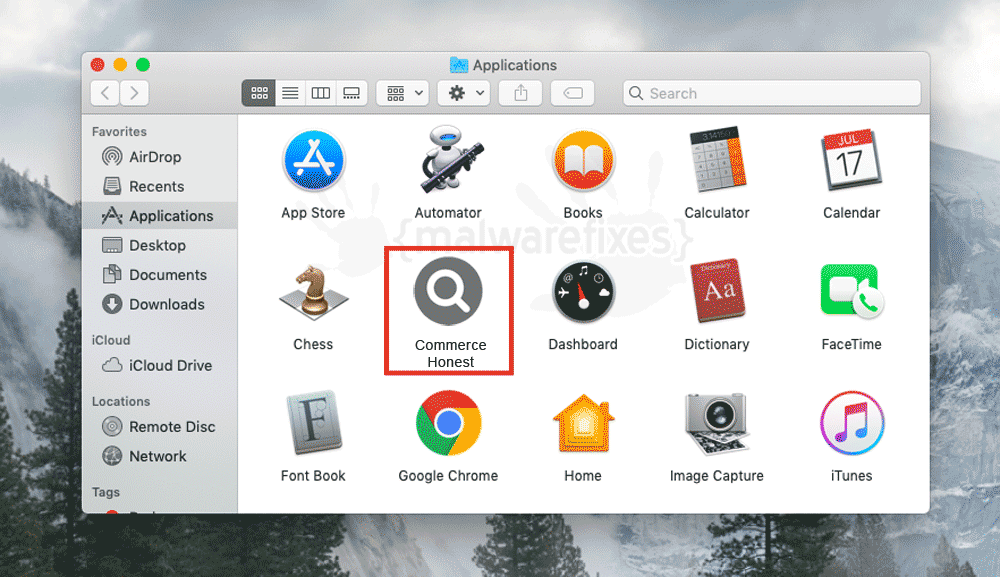Viewport: 1000px width, 577px height.
Task: Click the Dashboard gauge icon
Action: [x=583, y=293]
